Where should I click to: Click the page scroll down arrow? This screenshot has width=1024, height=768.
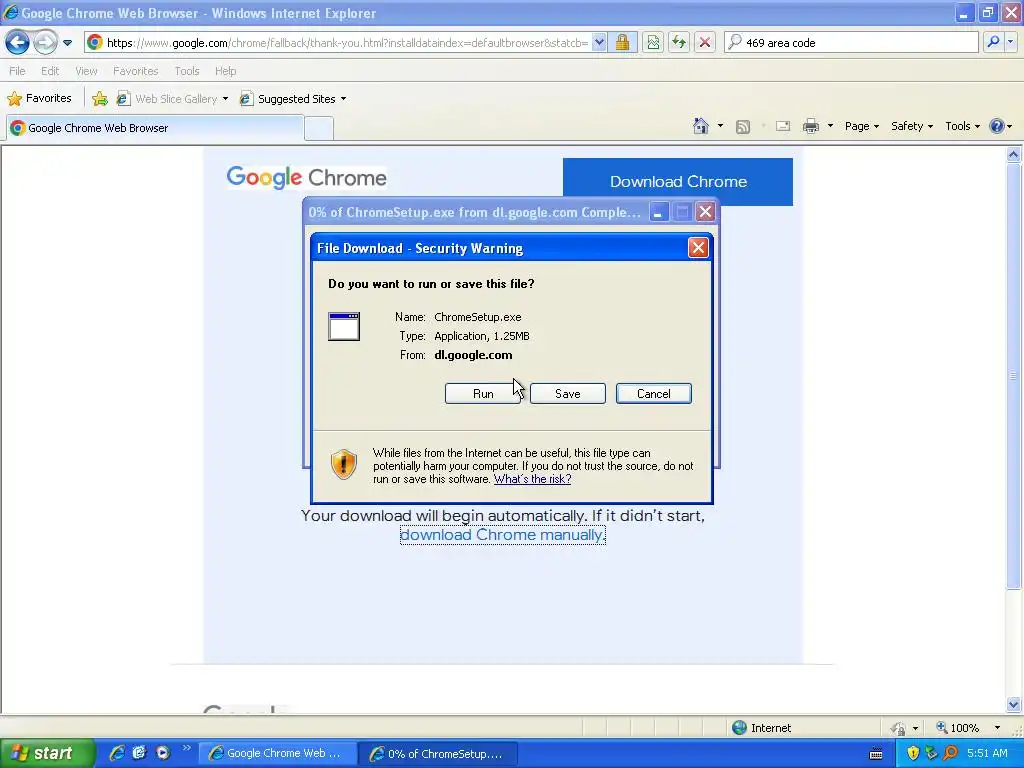tap(1014, 704)
